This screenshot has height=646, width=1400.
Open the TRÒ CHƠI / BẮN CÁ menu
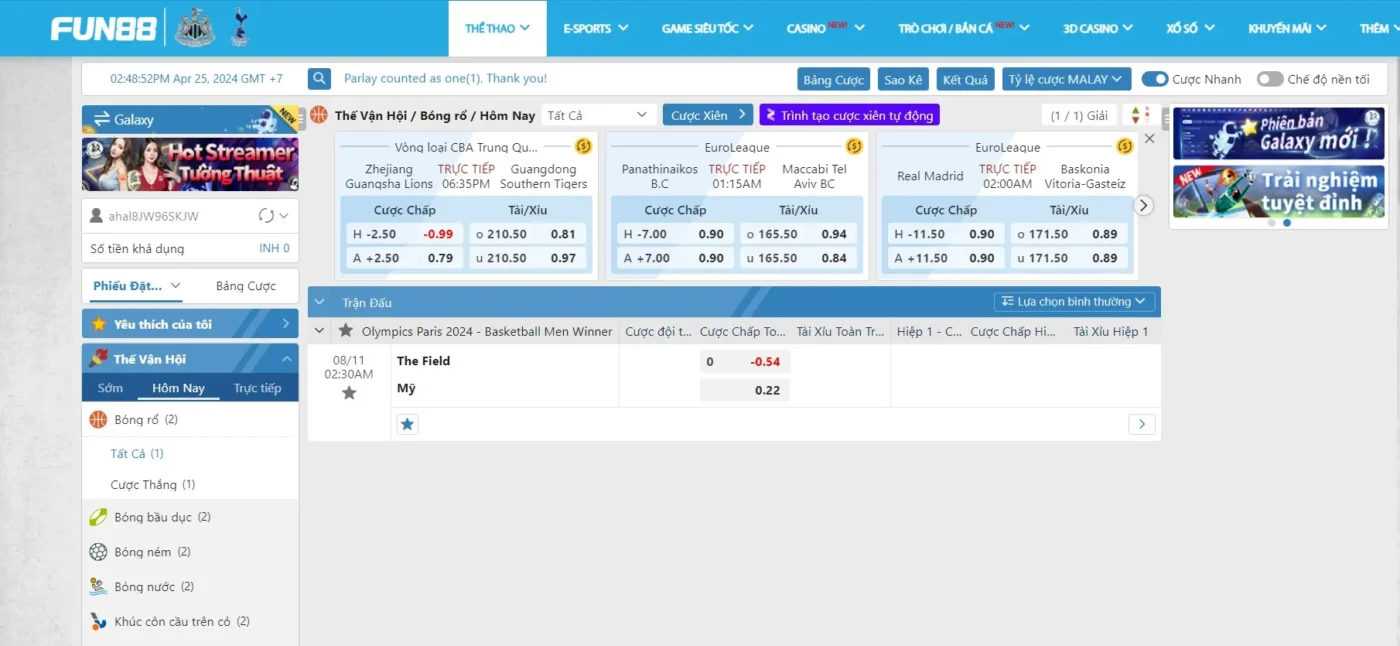pos(964,28)
